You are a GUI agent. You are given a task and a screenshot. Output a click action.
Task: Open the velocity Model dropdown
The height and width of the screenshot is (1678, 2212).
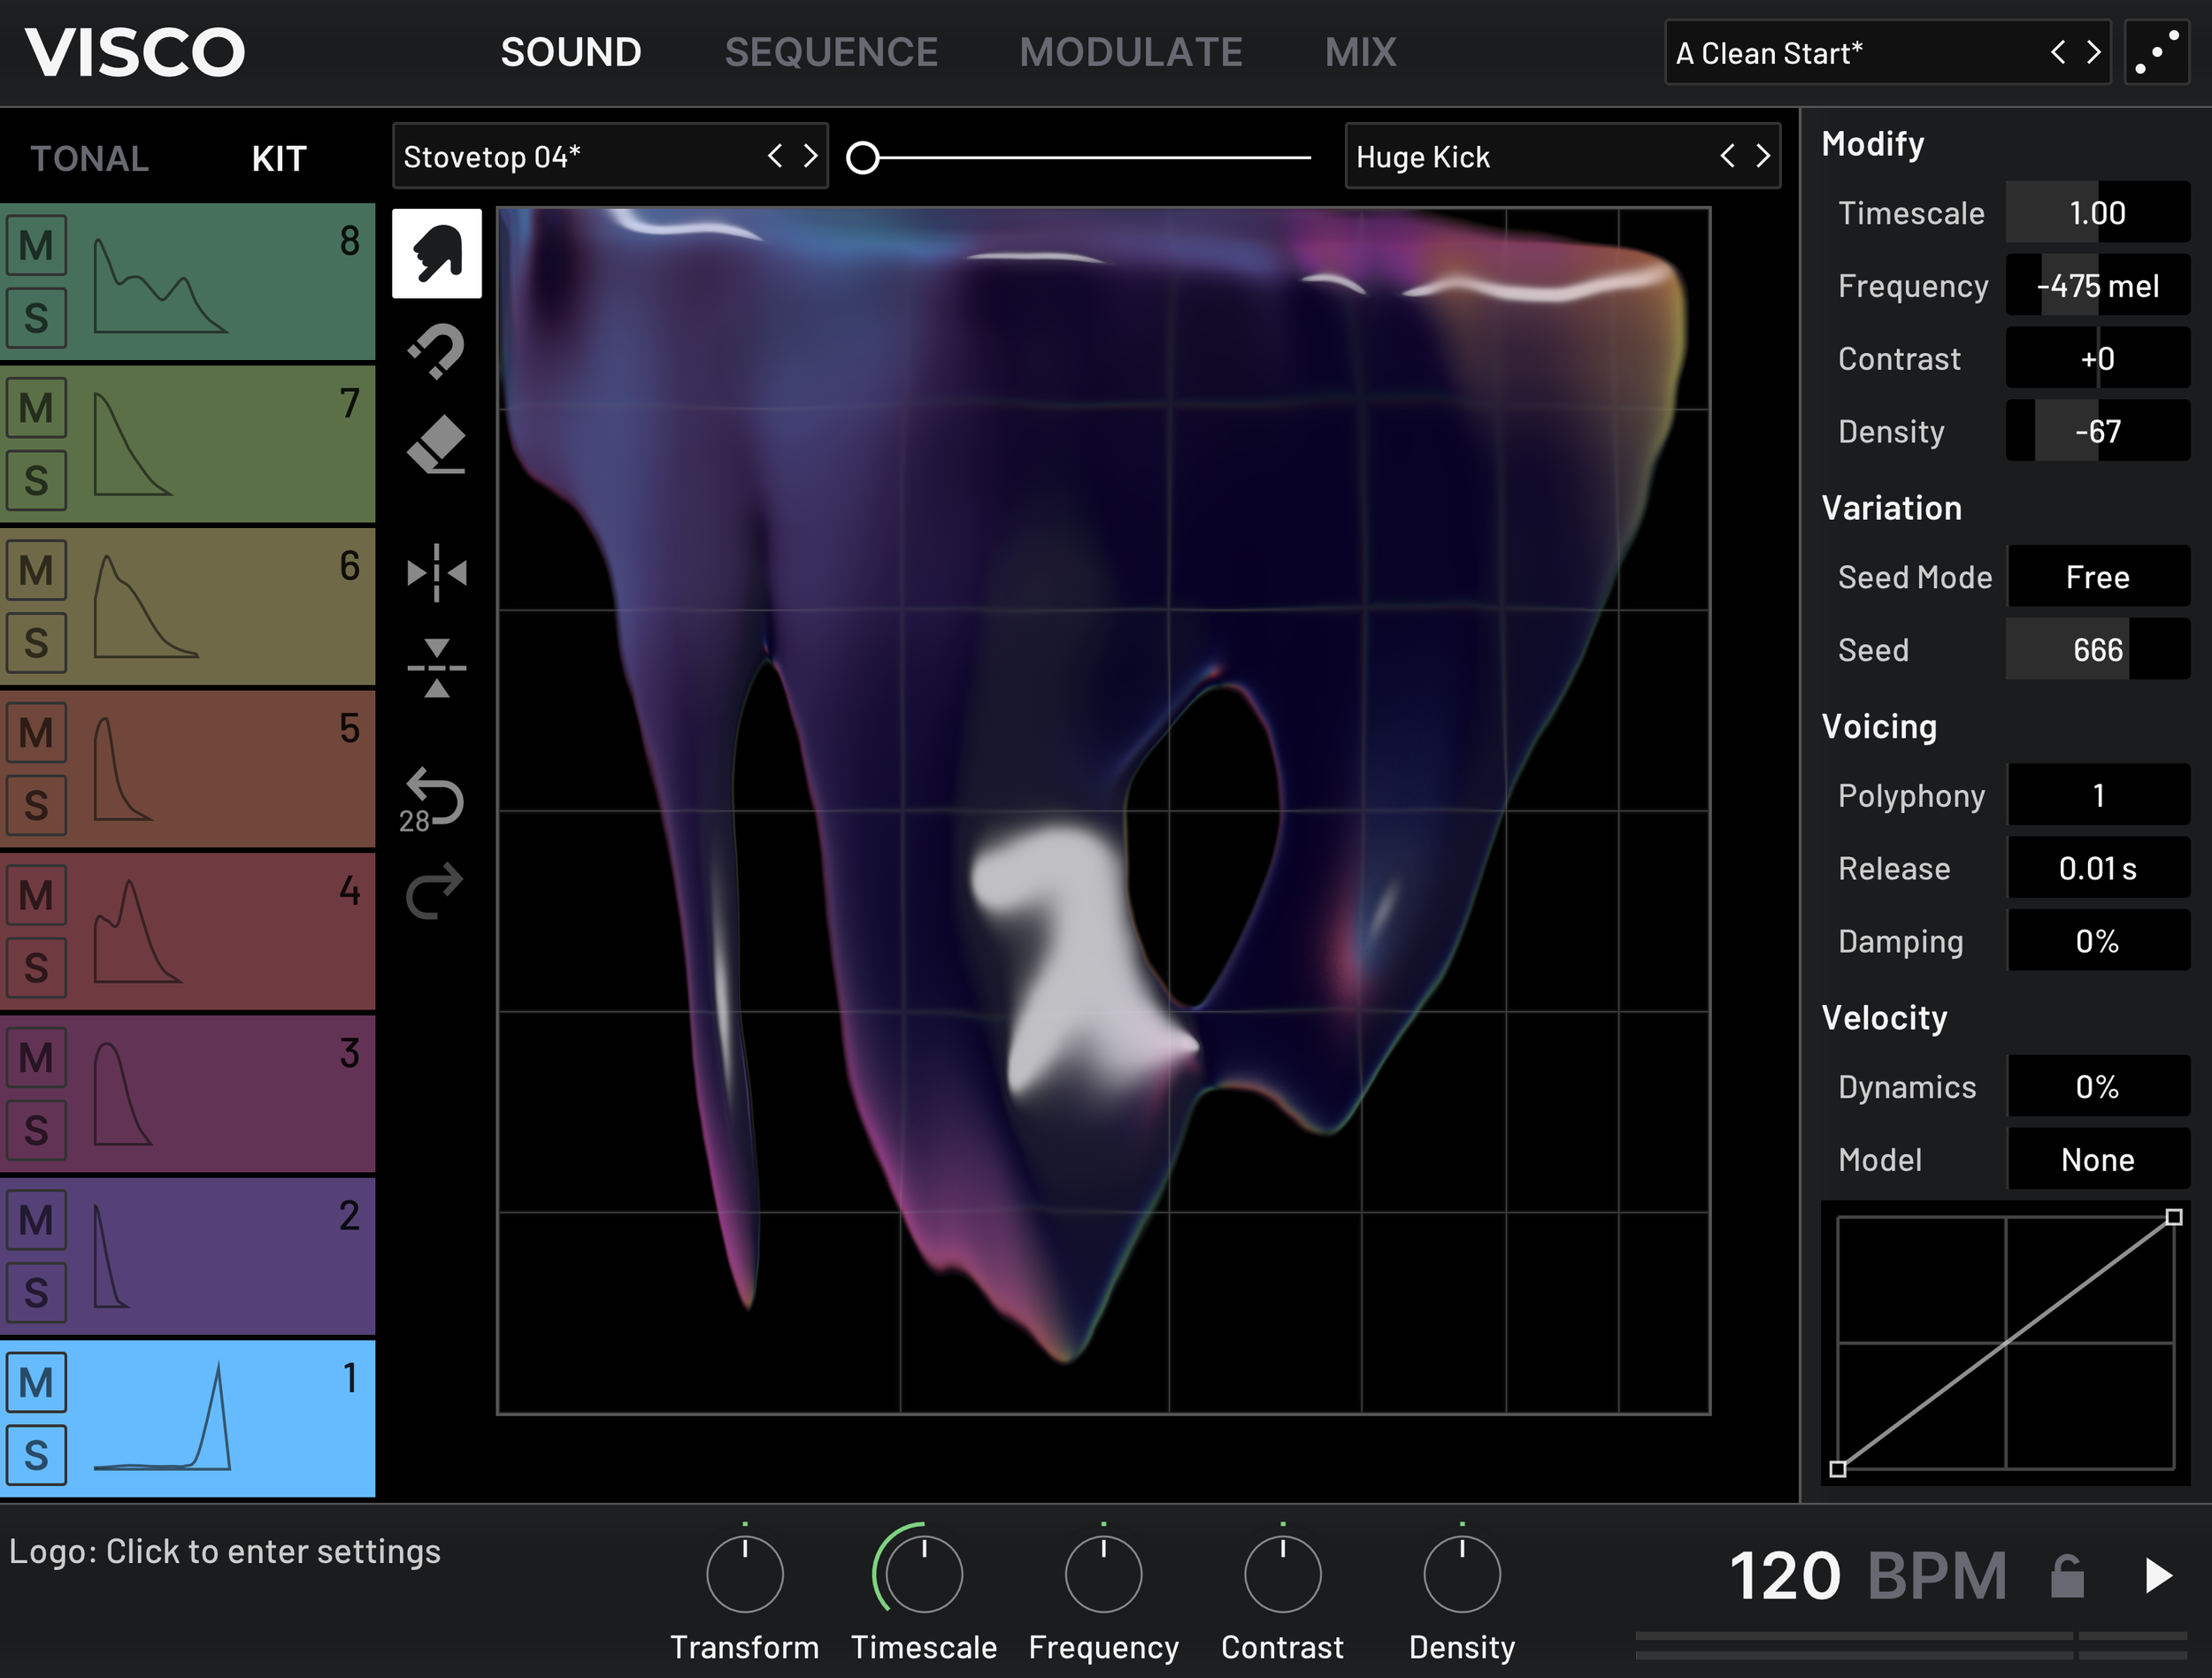(x=2097, y=1160)
